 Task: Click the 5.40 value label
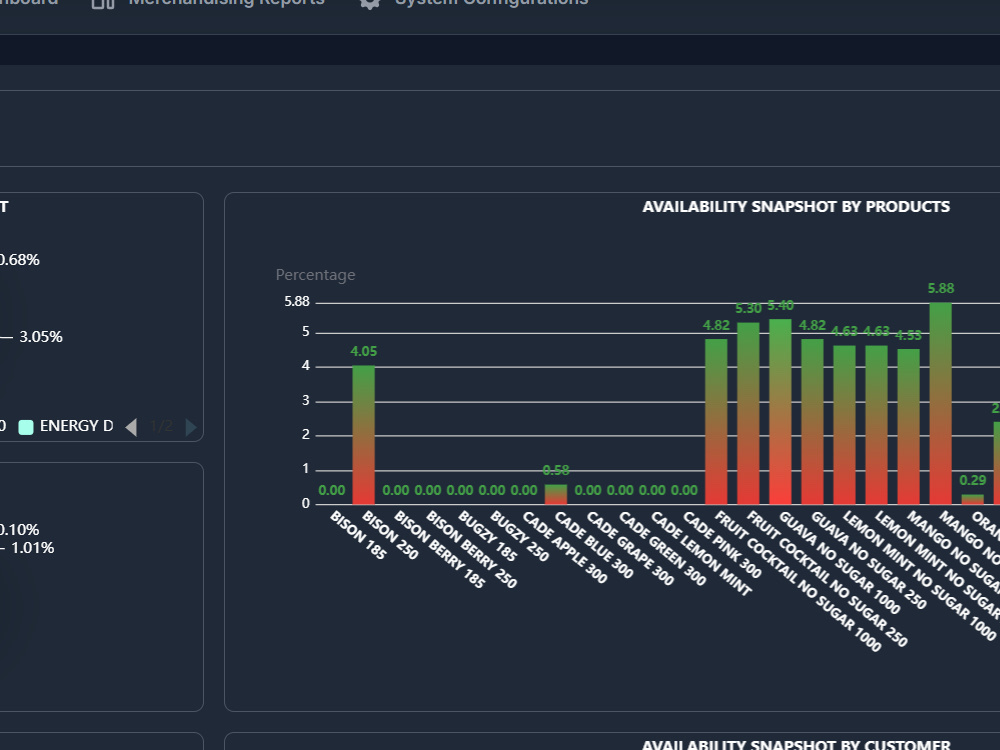click(x=780, y=305)
